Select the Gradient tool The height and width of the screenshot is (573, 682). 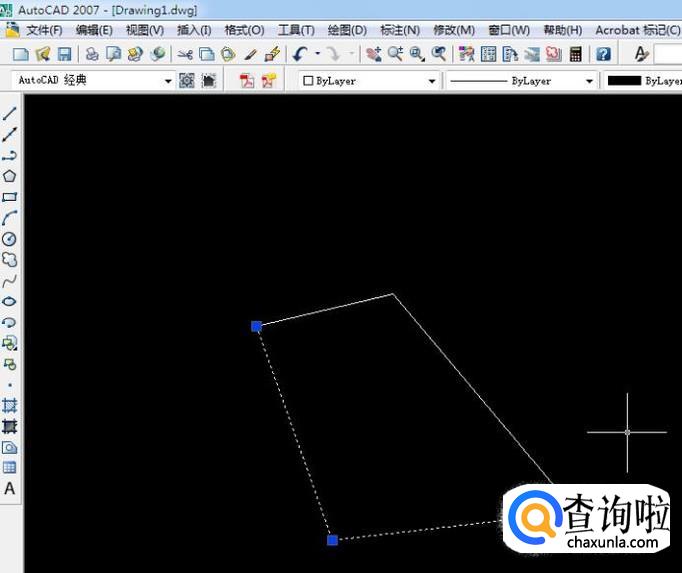click(10, 426)
